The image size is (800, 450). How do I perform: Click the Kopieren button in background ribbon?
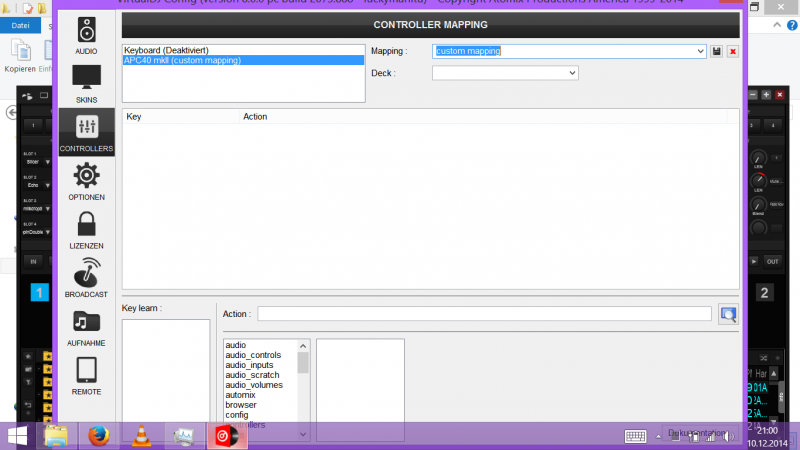(x=20, y=56)
